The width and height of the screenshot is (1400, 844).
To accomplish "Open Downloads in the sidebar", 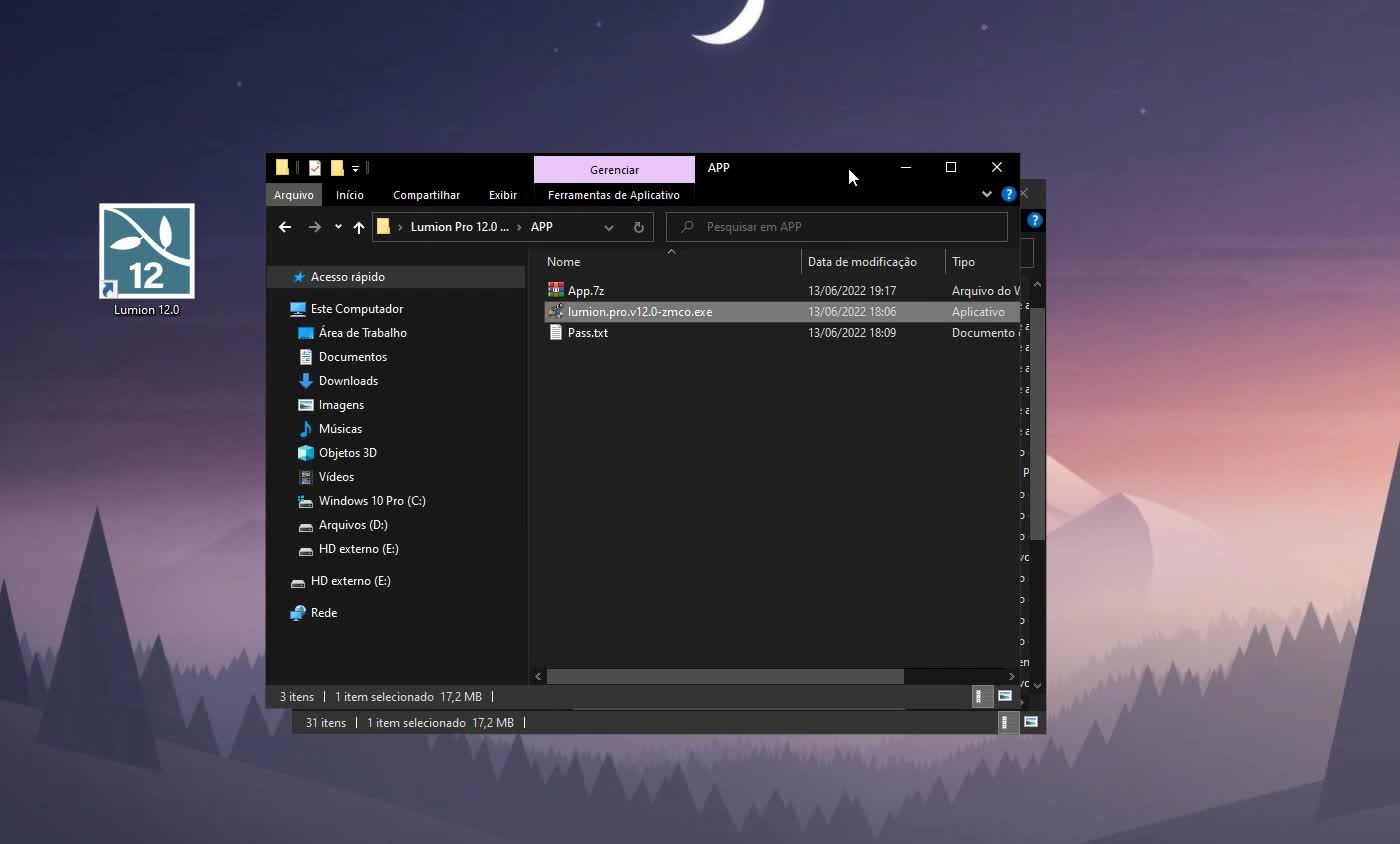I will click(x=348, y=381).
